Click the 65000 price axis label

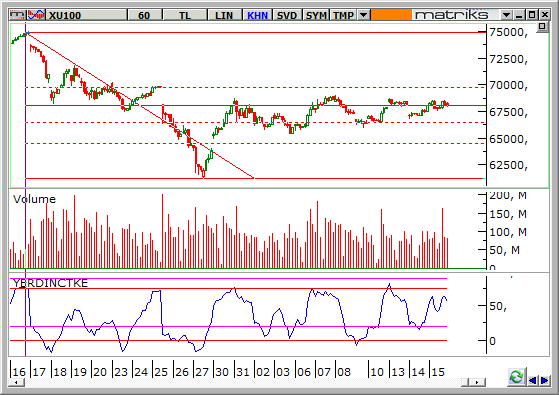pos(508,139)
